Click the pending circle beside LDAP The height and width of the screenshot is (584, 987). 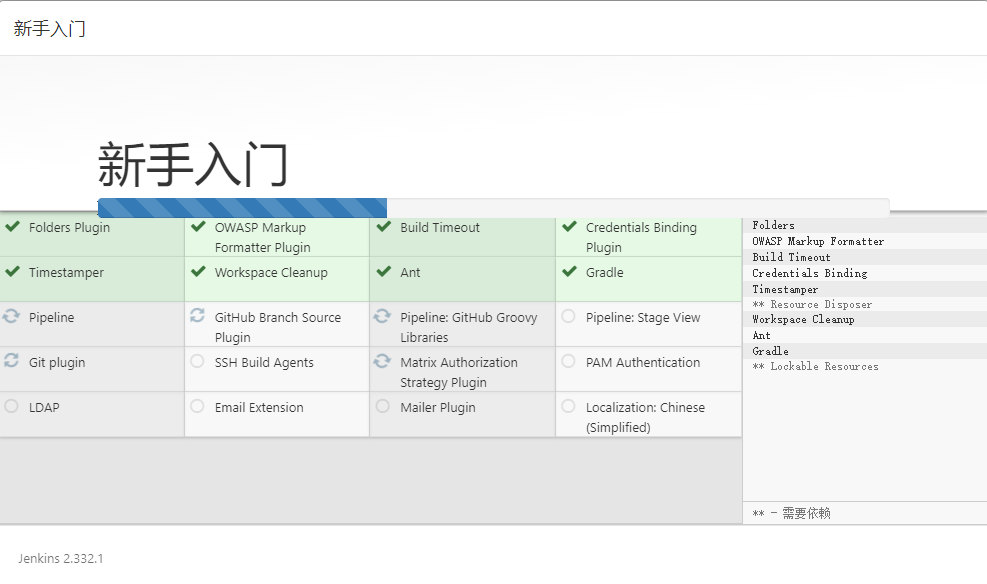pos(12,407)
